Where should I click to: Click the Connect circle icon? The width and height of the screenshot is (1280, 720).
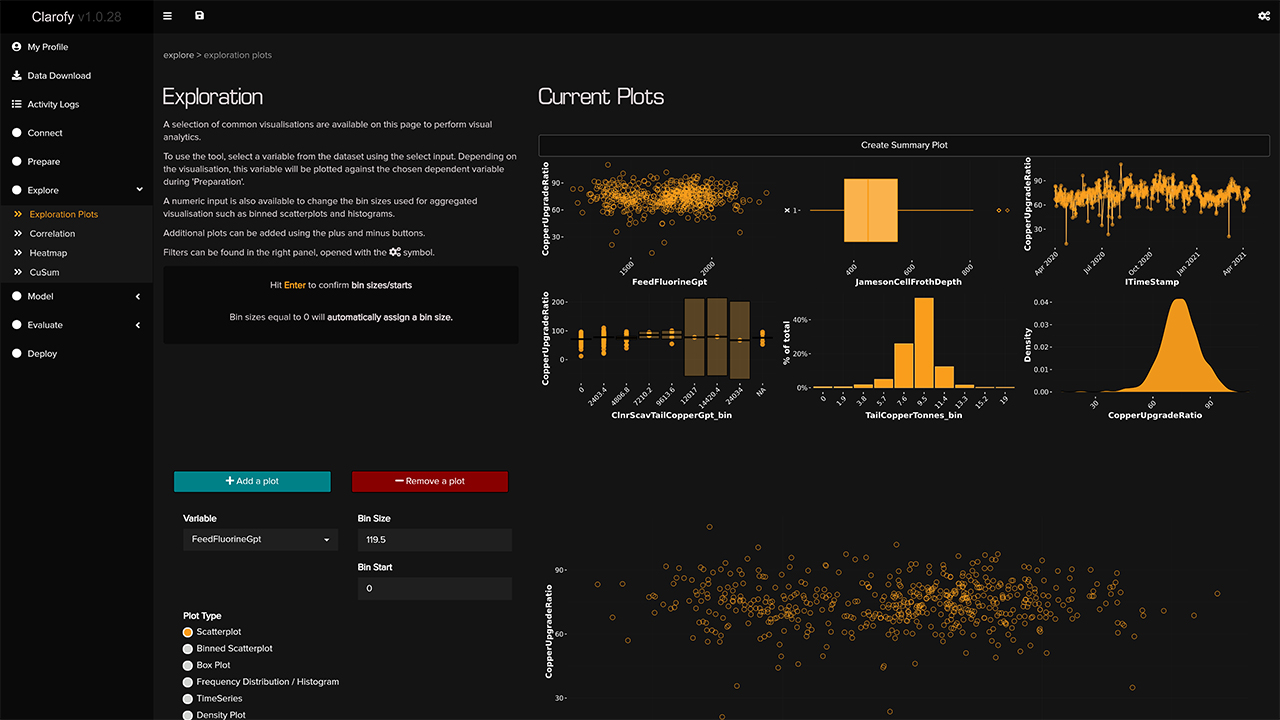click(17, 133)
